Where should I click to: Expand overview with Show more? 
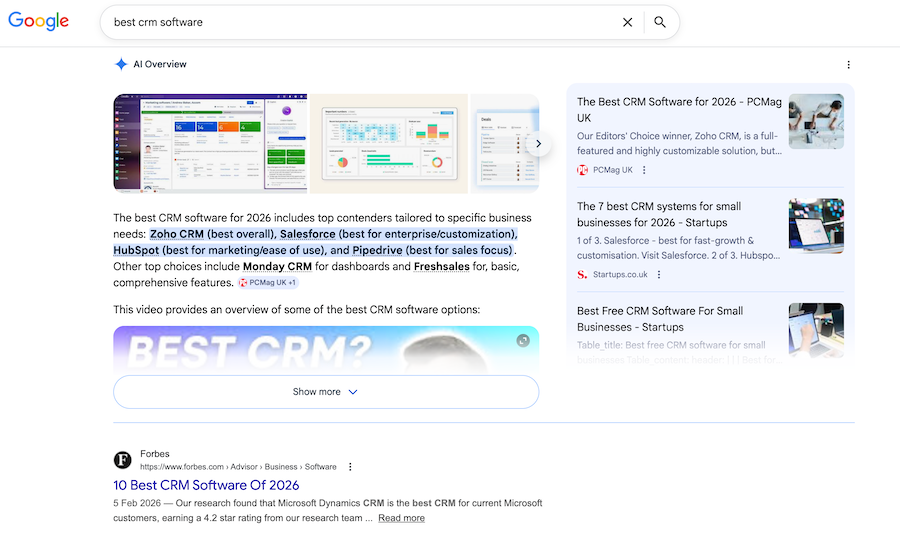click(326, 392)
